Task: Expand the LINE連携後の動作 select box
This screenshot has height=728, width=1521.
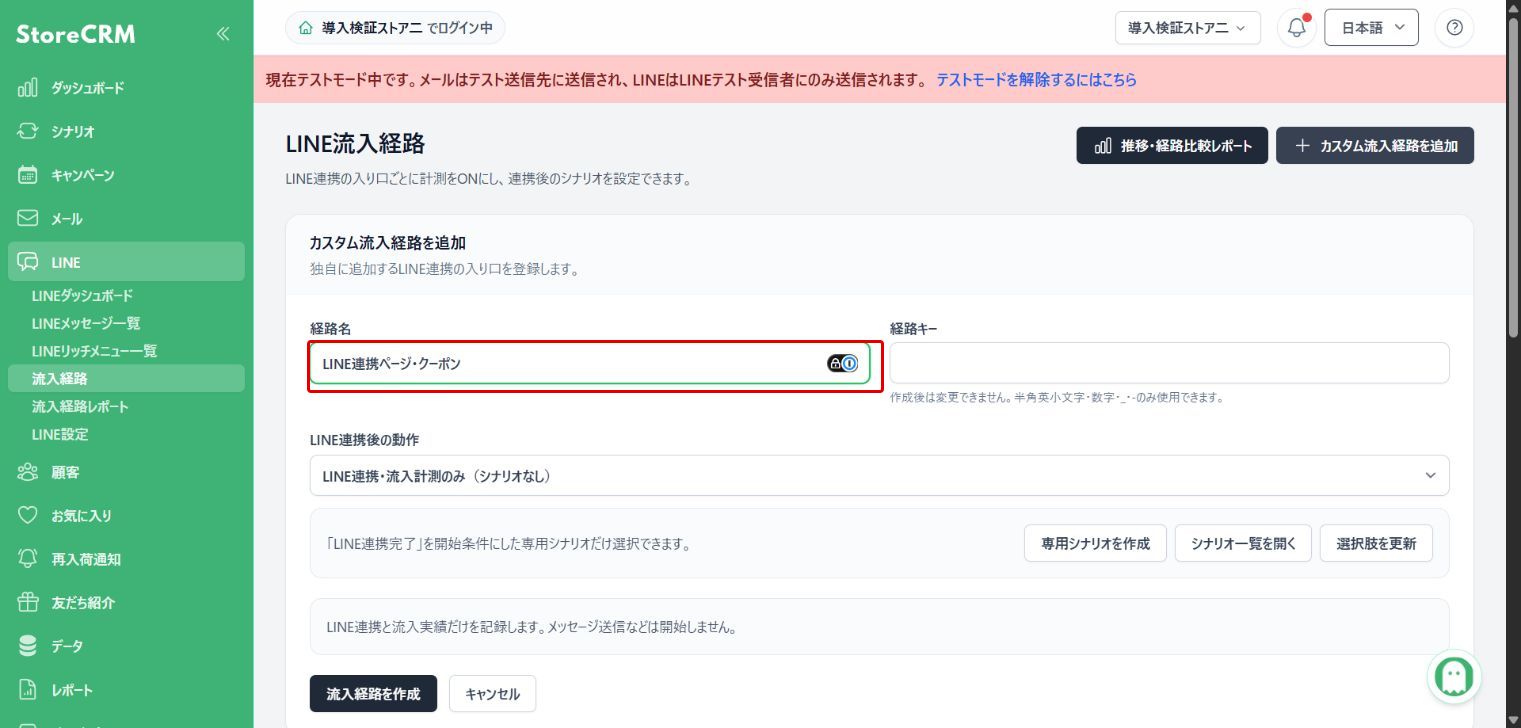Action: [879, 476]
